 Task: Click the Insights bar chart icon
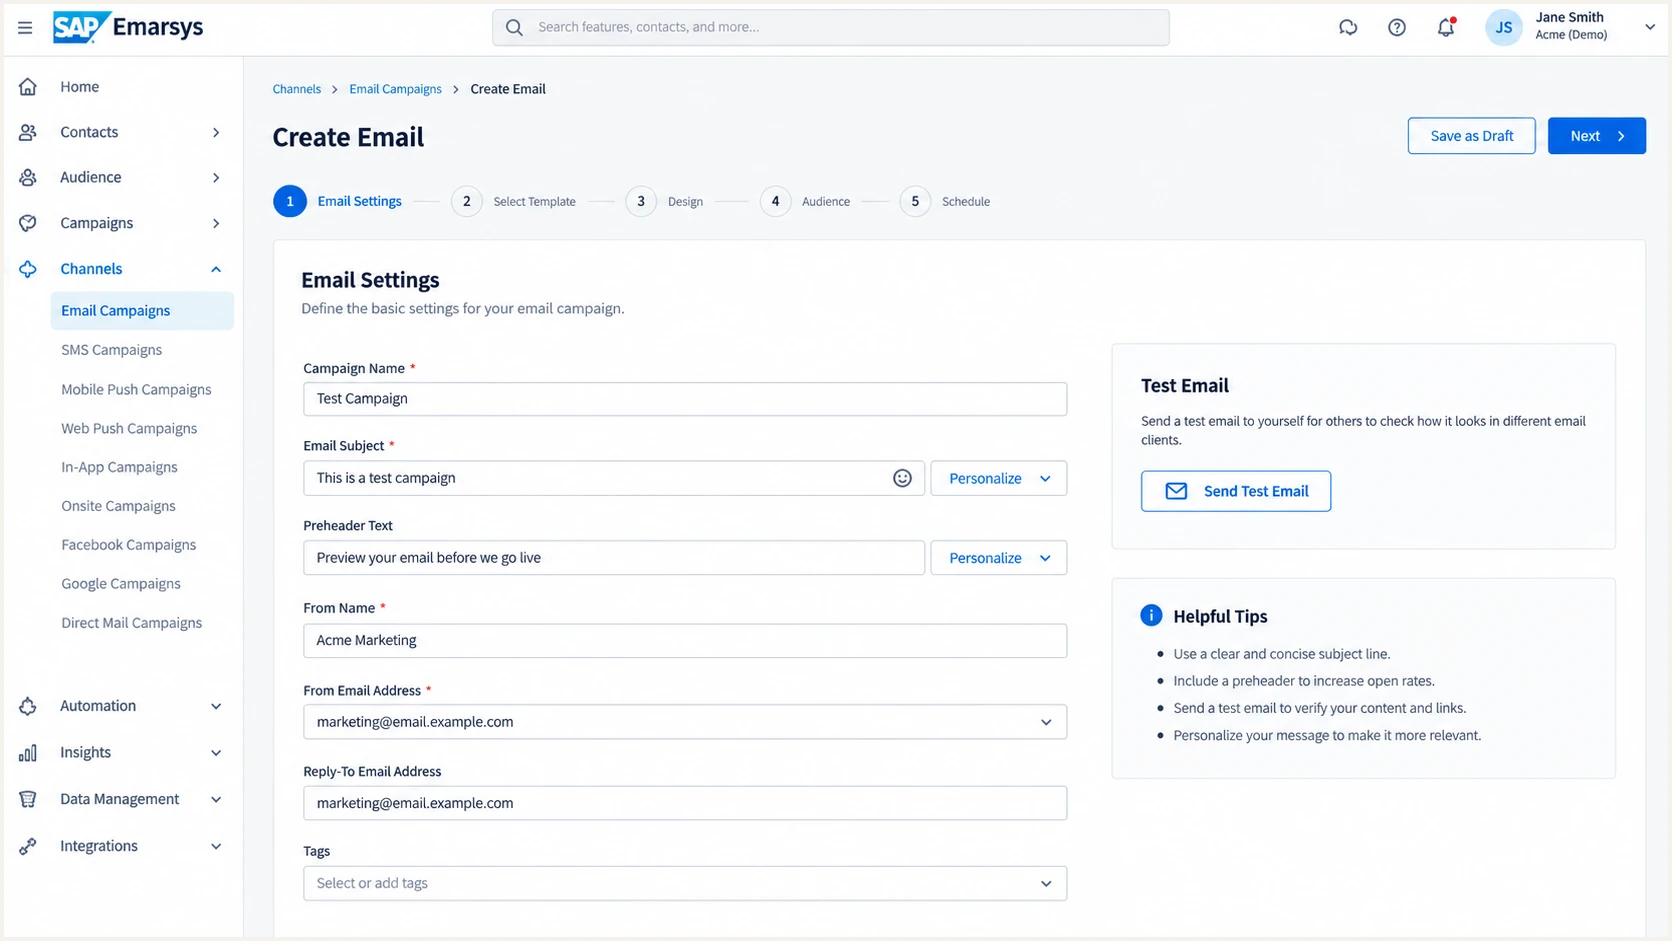tap(28, 753)
